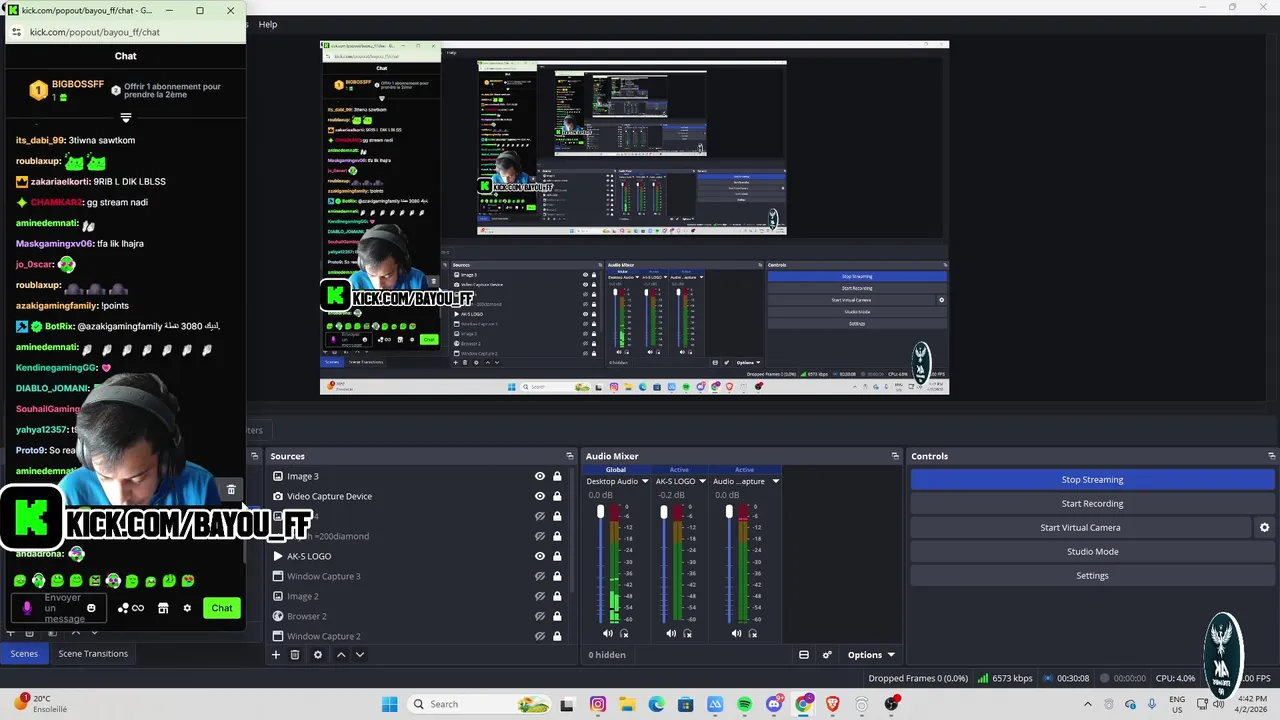This screenshot has height=720, width=1280.
Task: Open AK-S LOGO mixer channel dropdown
Action: tap(702, 481)
